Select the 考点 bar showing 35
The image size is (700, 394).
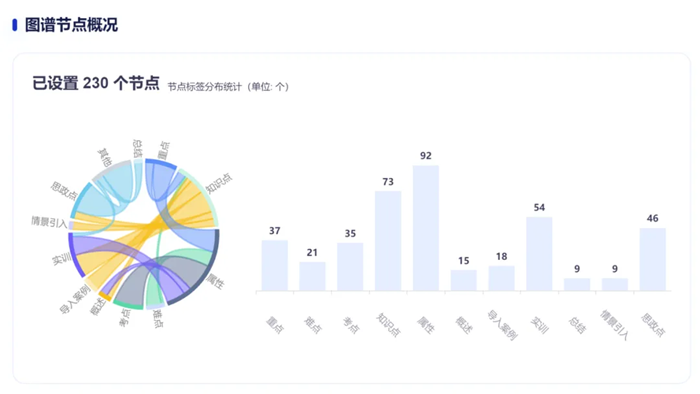tap(350, 267)
